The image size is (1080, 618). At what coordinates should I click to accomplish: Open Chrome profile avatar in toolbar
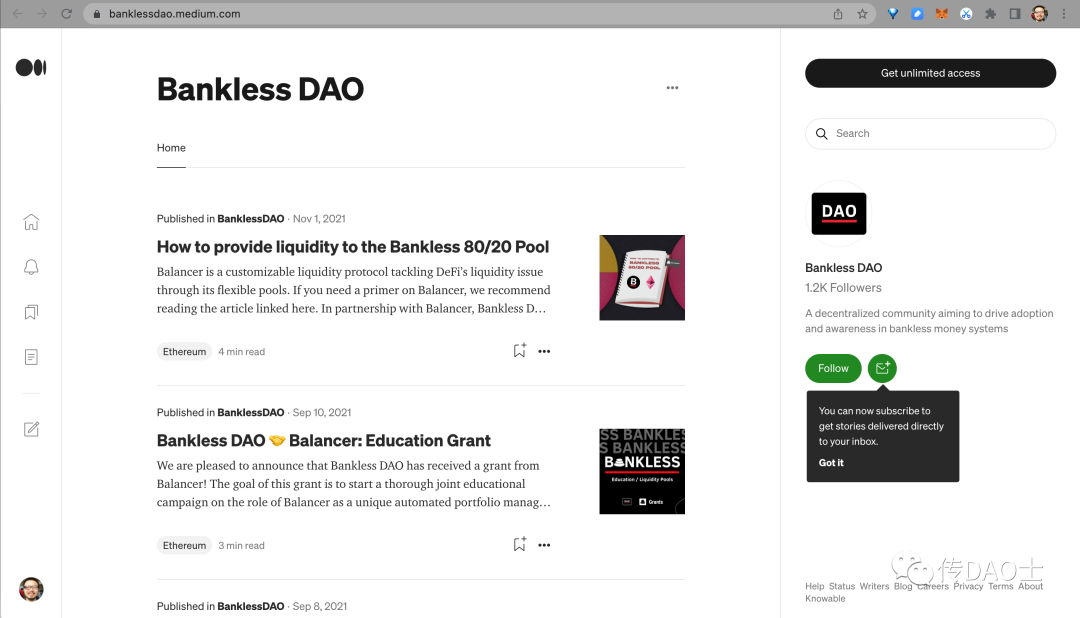[1039, 14]
